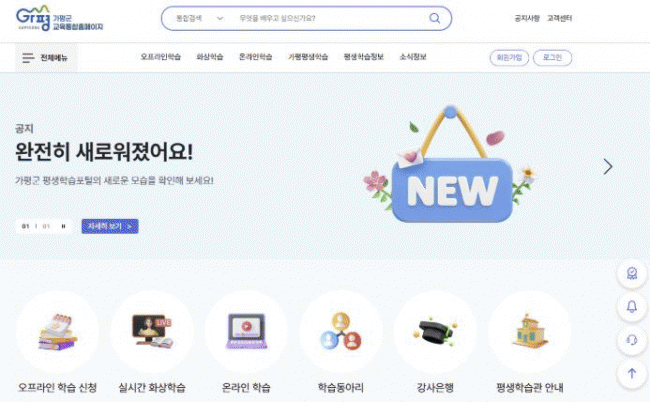Click the headset support floating icon
Screen dimensions: 650x402
[632, 340]
